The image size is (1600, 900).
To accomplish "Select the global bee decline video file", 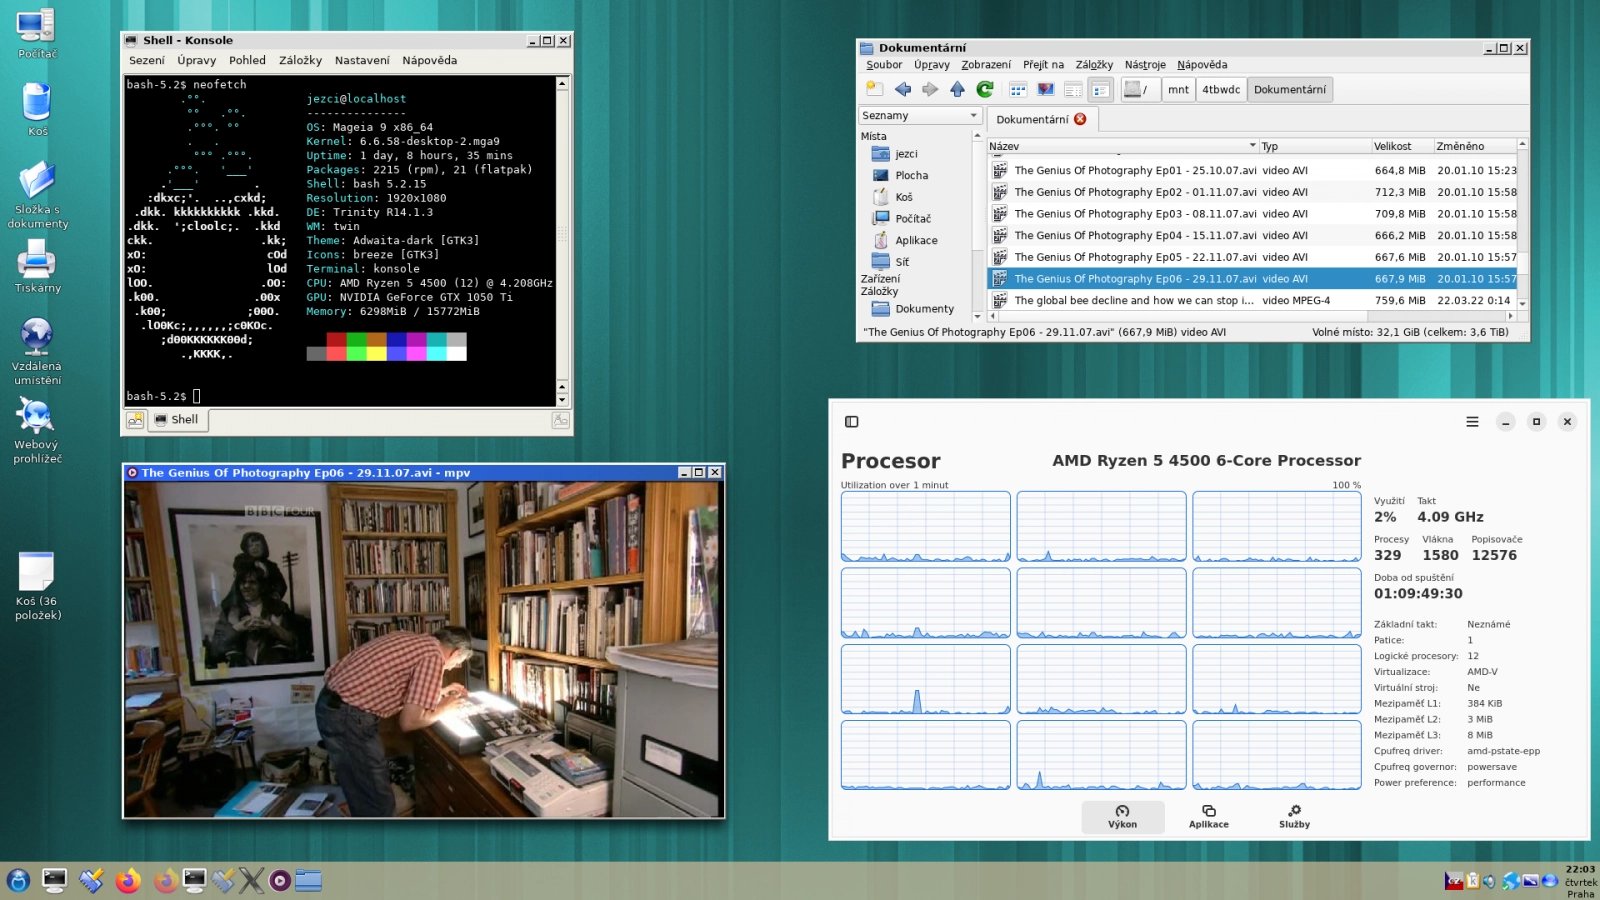I will click(1133, 300).
